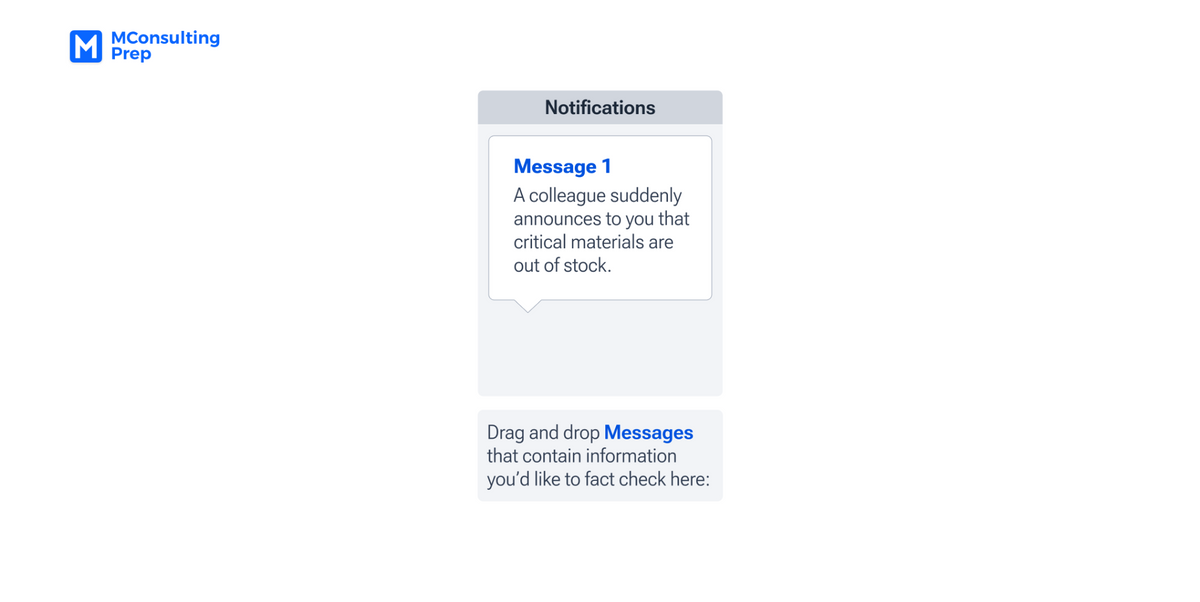Screen dimensions: 1200x602
Task: Click the line 'A colleague suddenly'
Action: point(598,195)
